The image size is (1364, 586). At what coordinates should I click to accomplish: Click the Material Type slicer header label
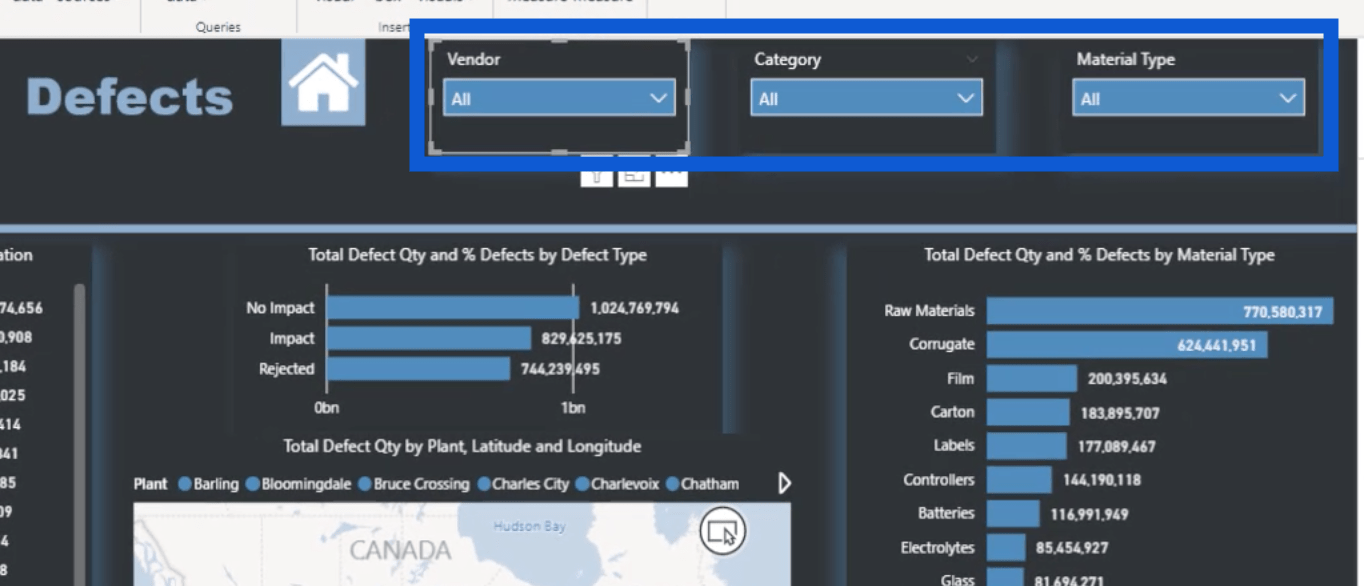(1125, 60)
